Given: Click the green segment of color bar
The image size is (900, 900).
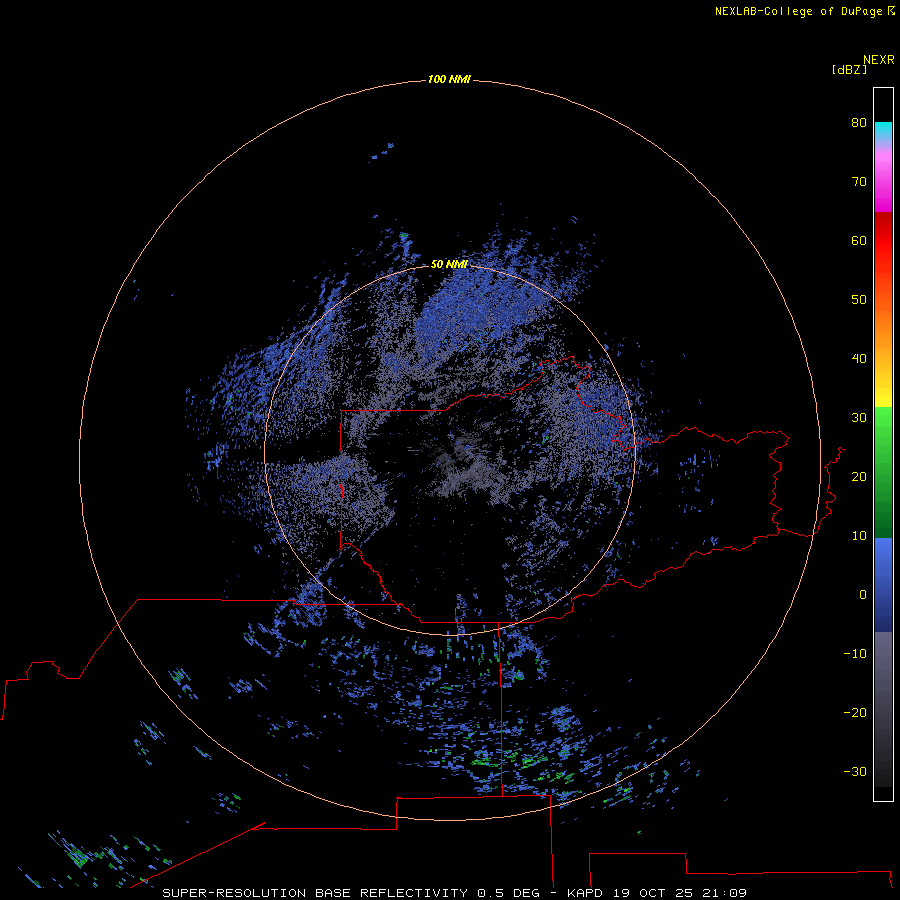Looking at the screenshot, I should click(883, 474).
